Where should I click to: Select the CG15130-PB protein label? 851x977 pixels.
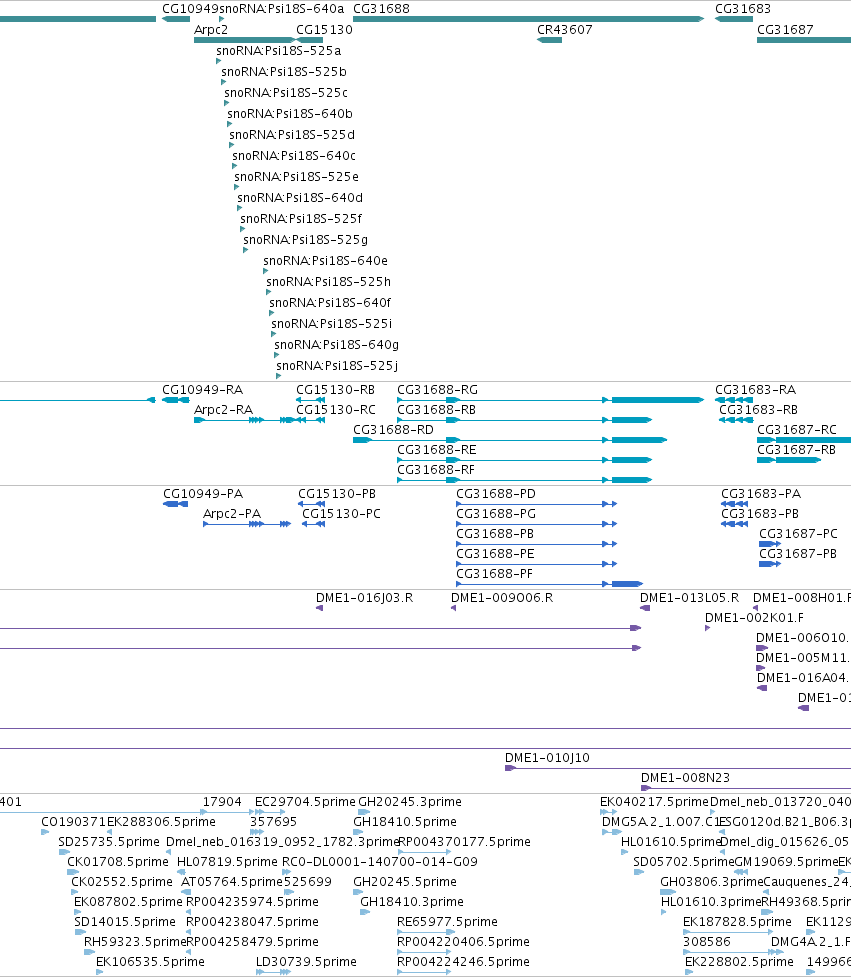[x=337, y=494]
